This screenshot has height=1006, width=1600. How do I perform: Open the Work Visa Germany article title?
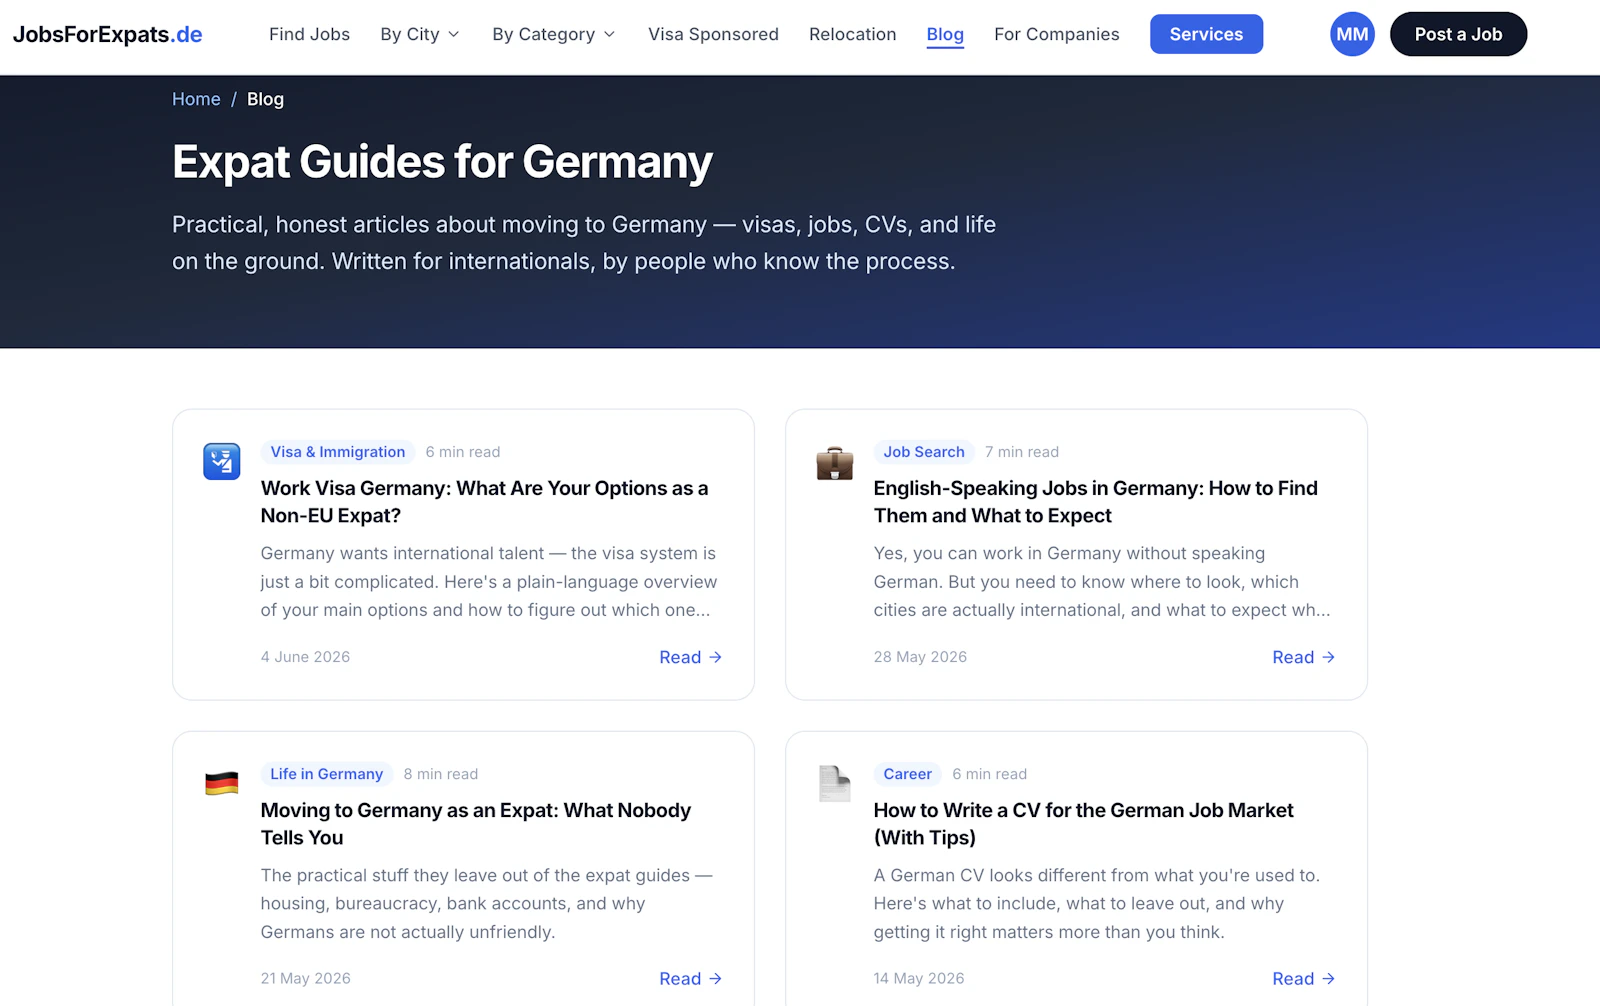point(484,502)
